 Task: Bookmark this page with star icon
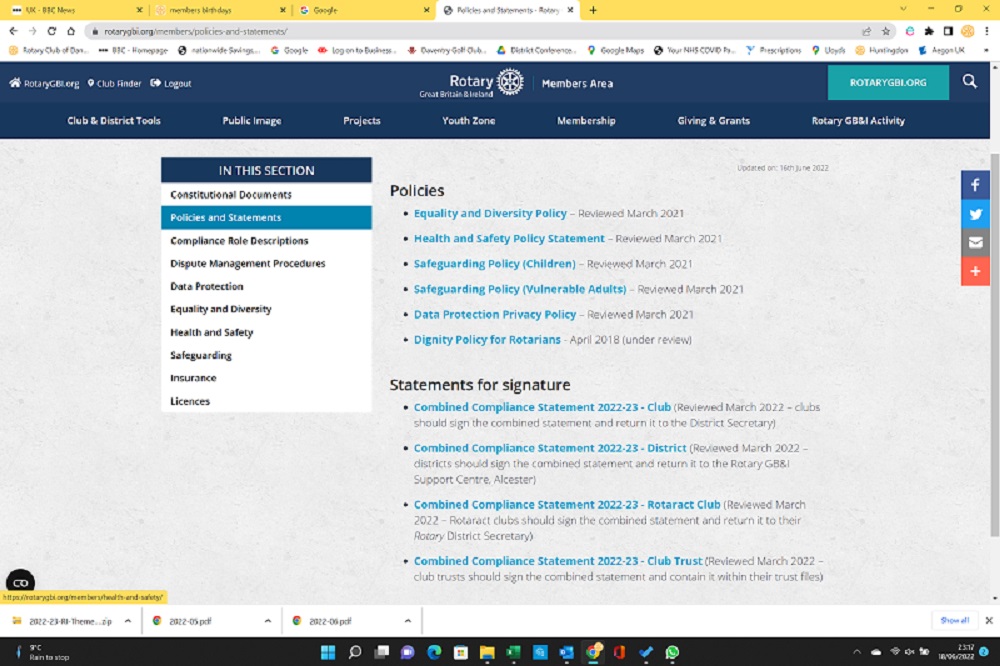coord(885,31)
